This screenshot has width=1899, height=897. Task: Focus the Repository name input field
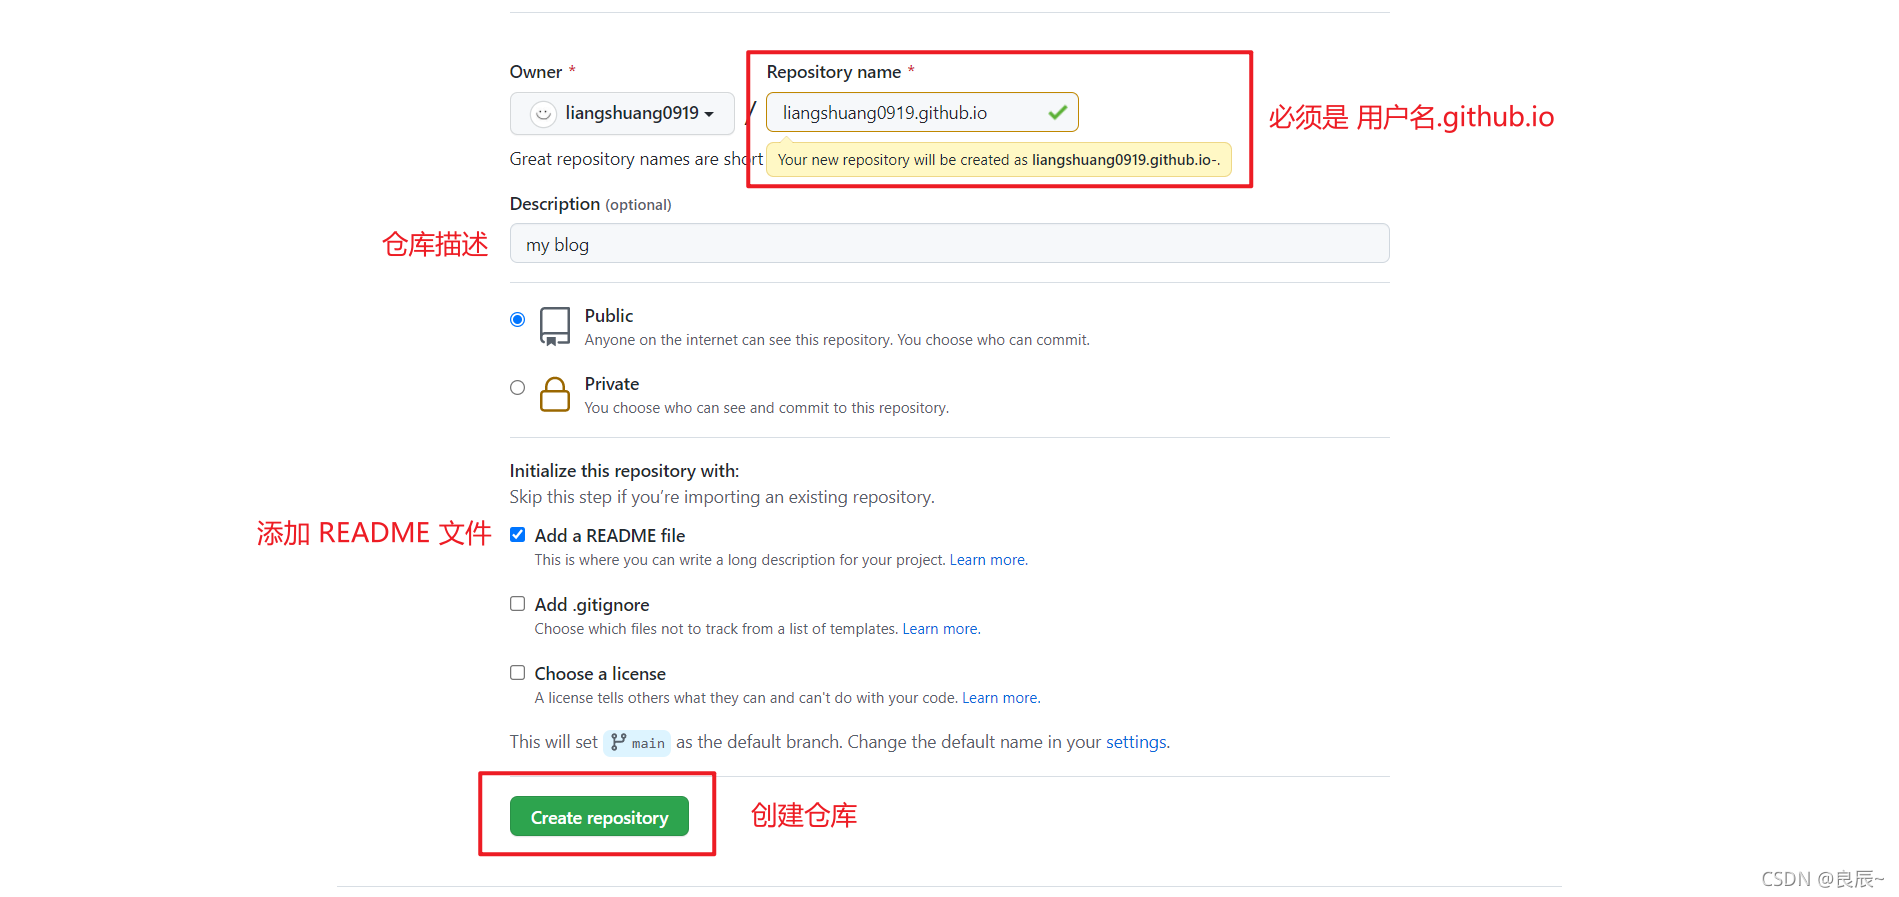[922, 113]
